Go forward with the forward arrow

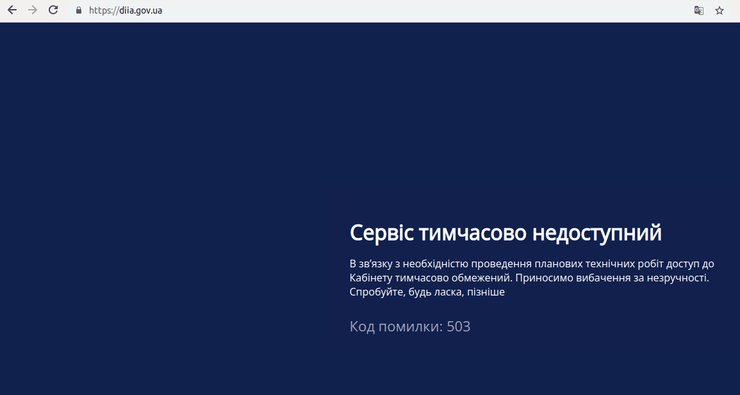point(33,10)
